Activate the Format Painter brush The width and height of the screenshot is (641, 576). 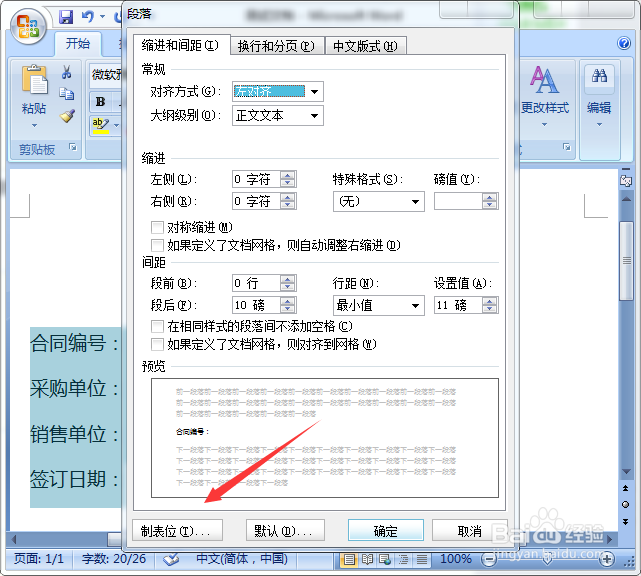click(x=67, y=116)
